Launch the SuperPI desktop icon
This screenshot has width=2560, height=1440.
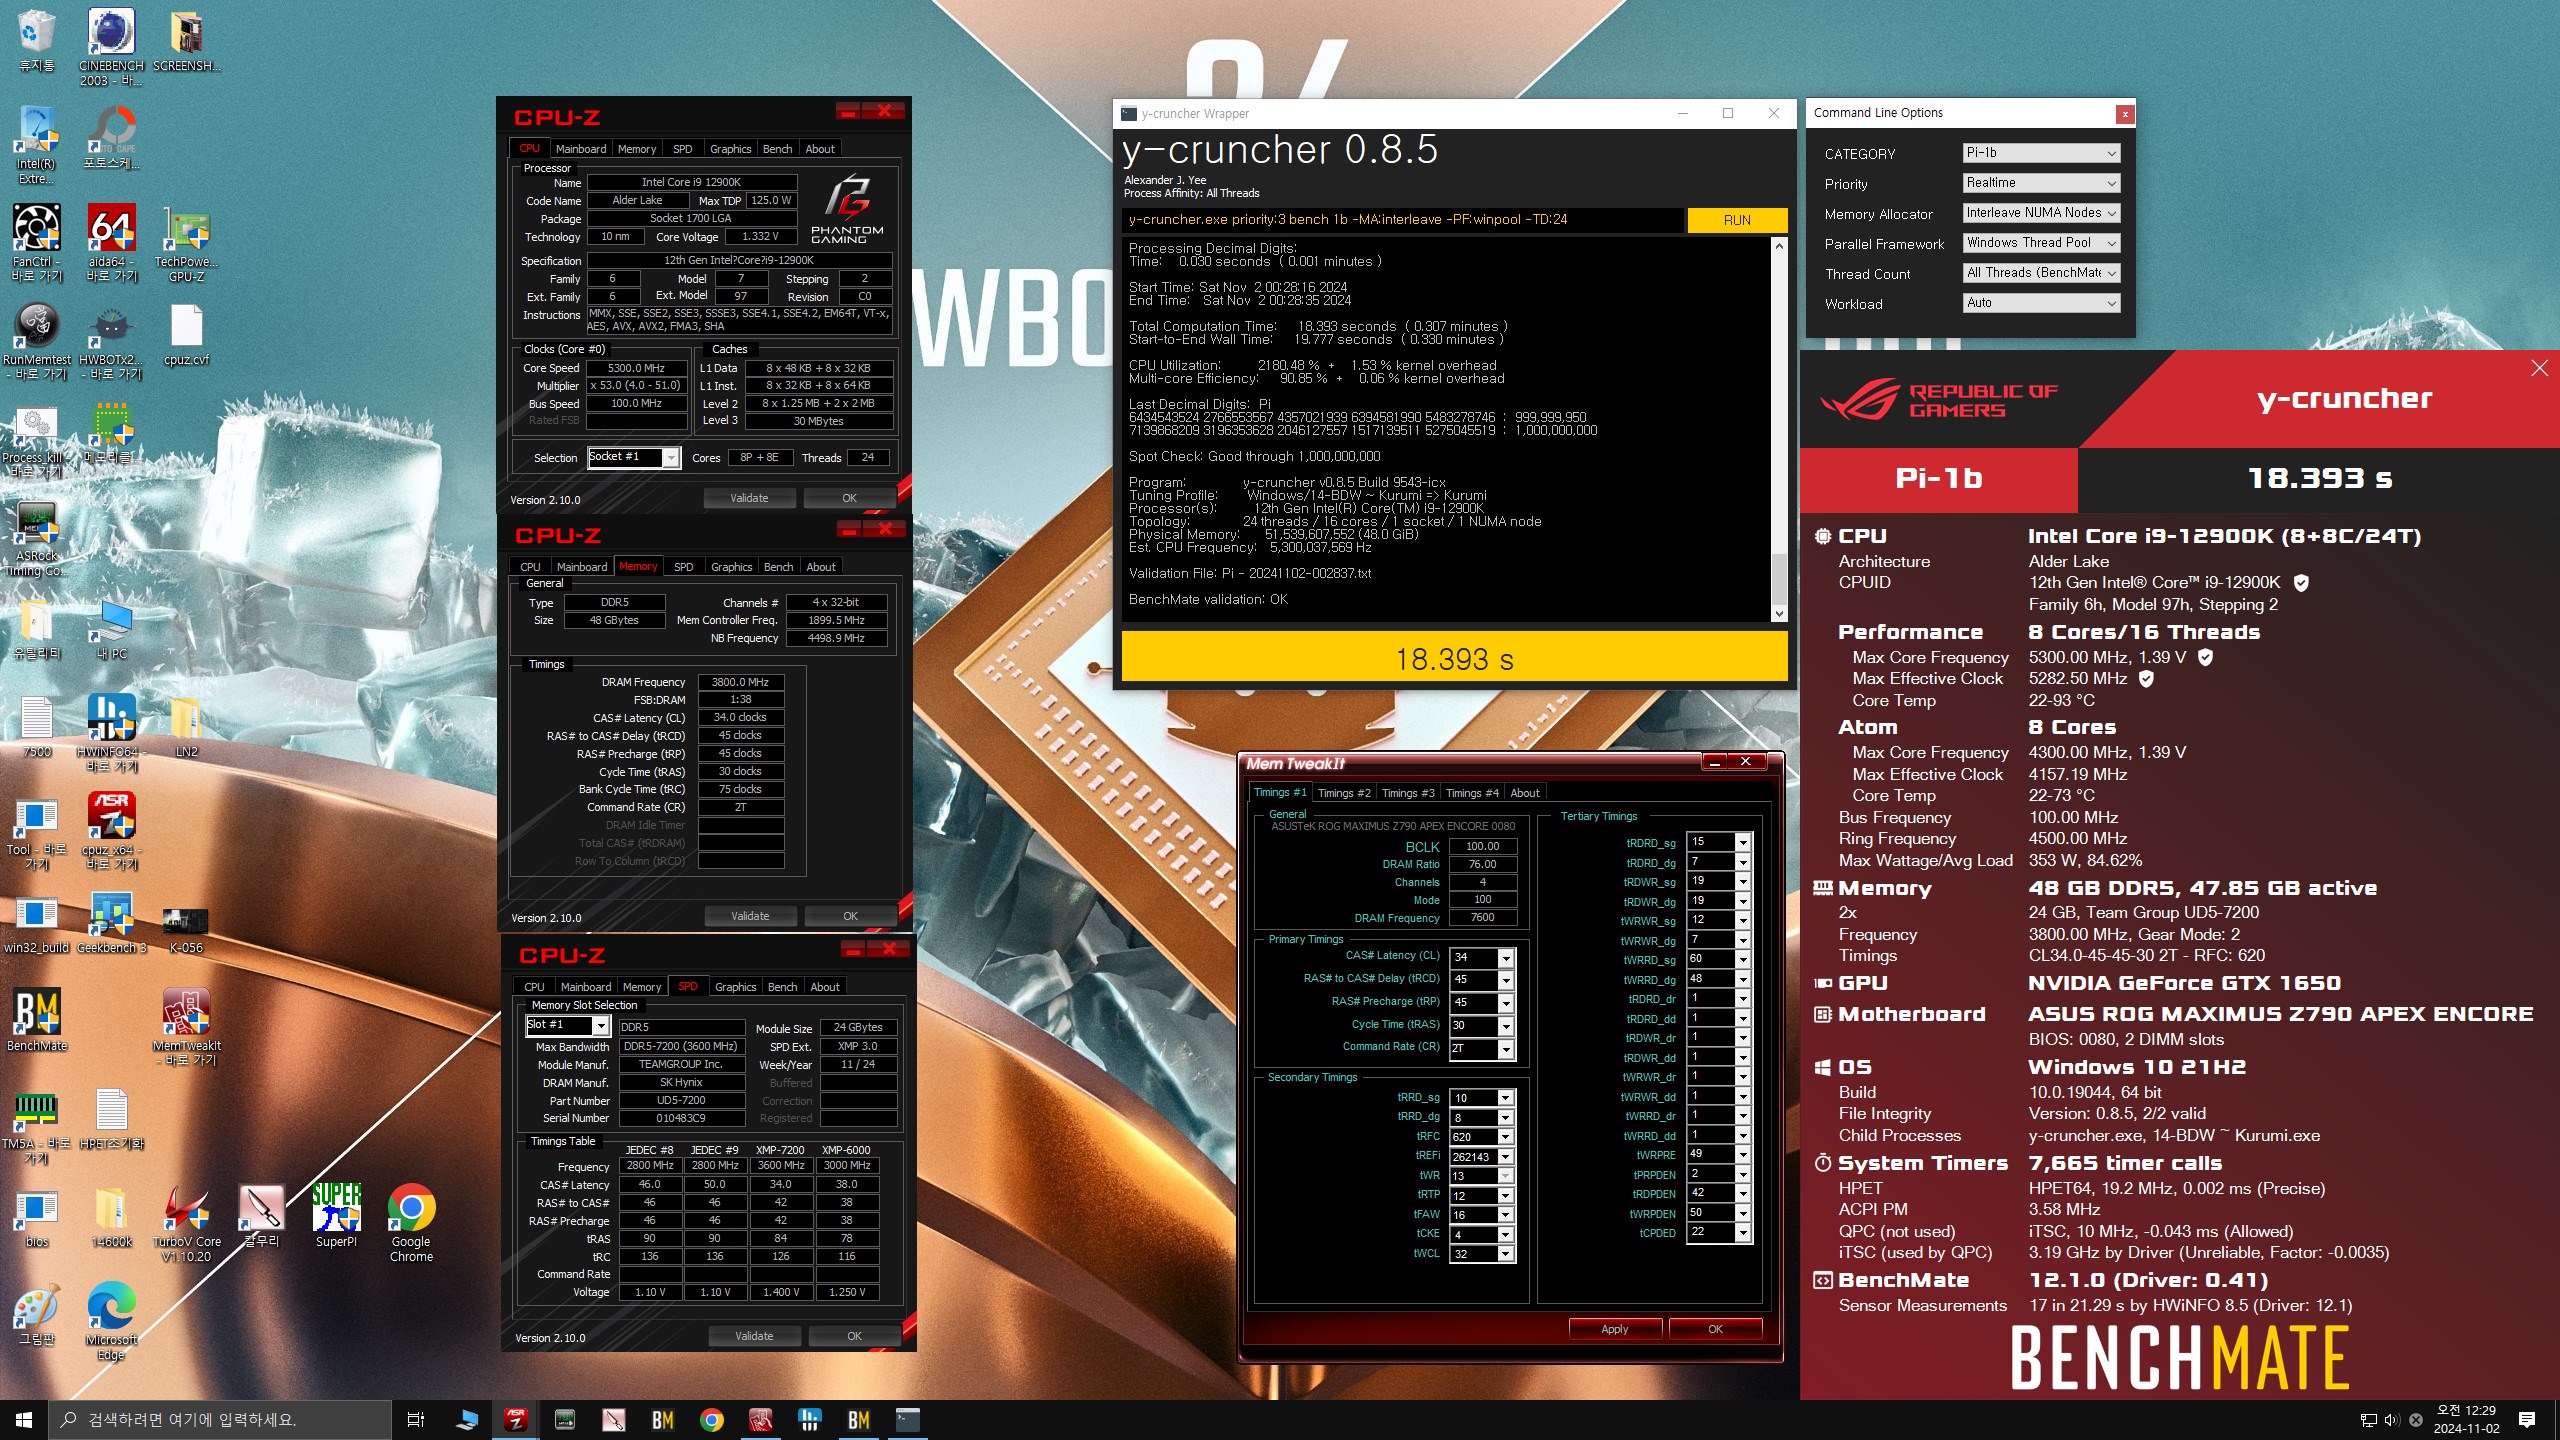pyautogui.click(x=336, y=1217)
